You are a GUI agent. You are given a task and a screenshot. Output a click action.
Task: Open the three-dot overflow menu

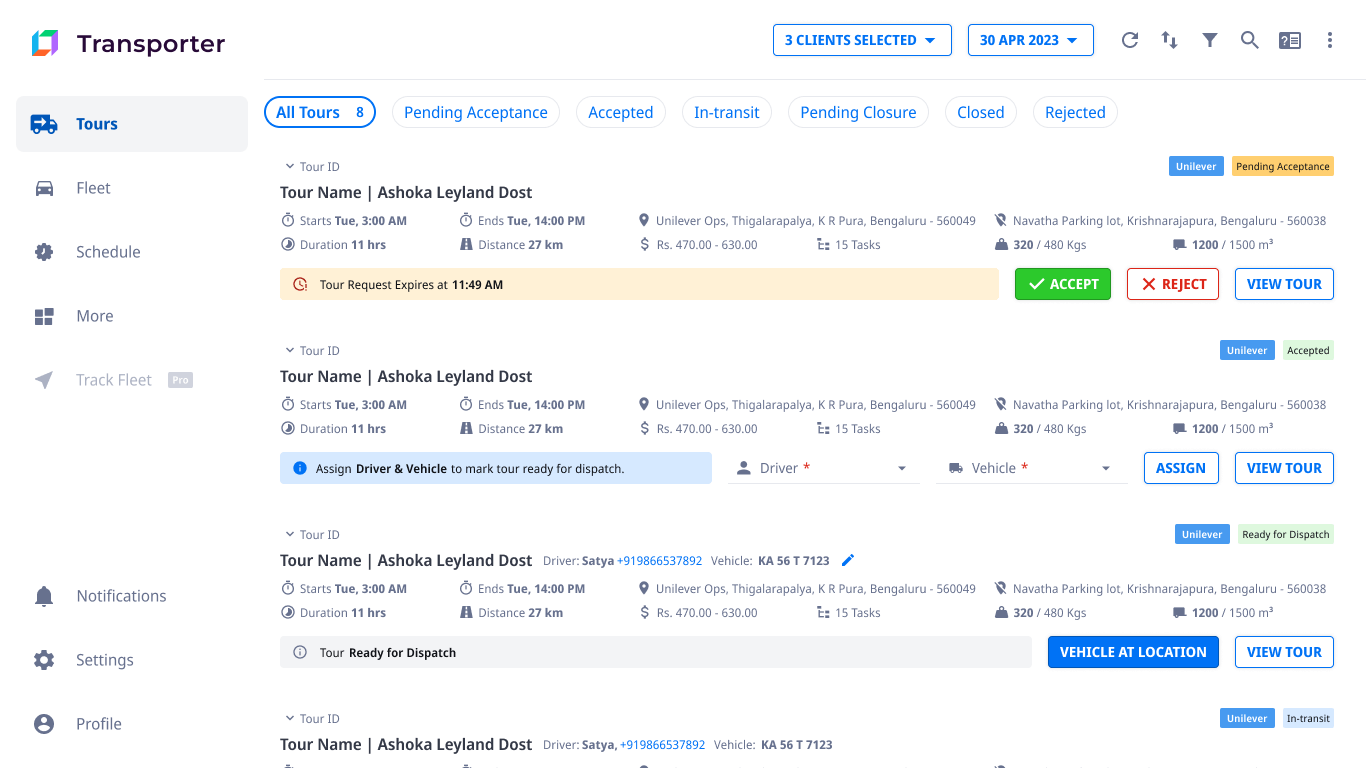click(1330, 40)
